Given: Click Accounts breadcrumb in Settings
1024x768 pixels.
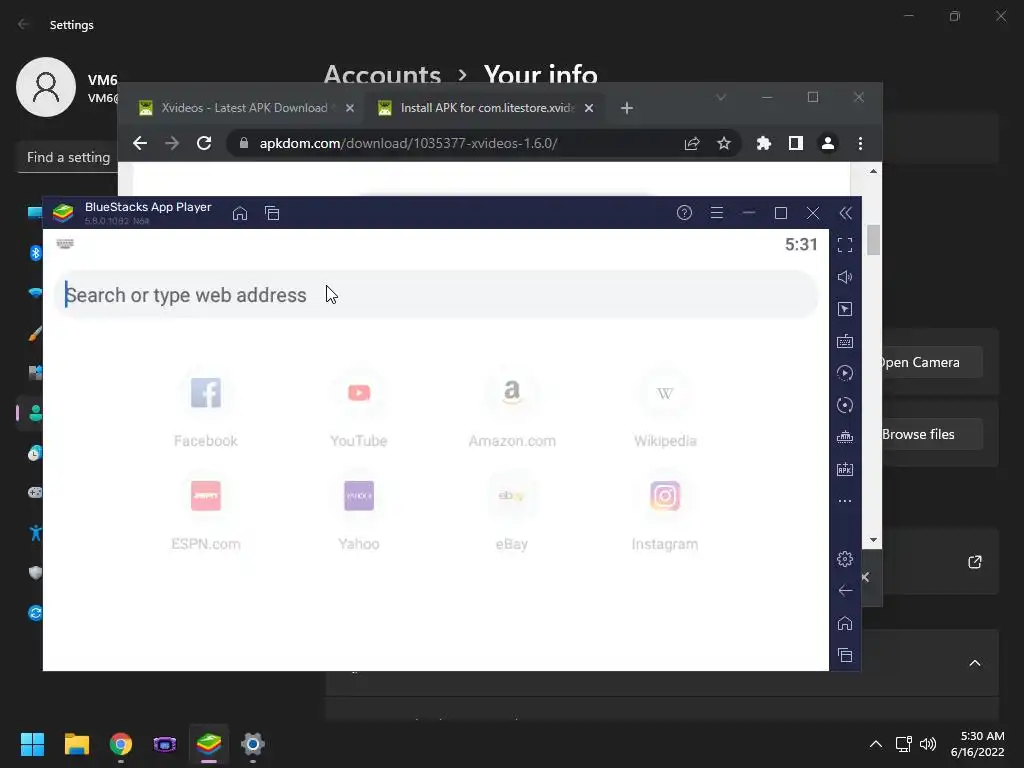Looking at the screenshot, I should [382, 75].
